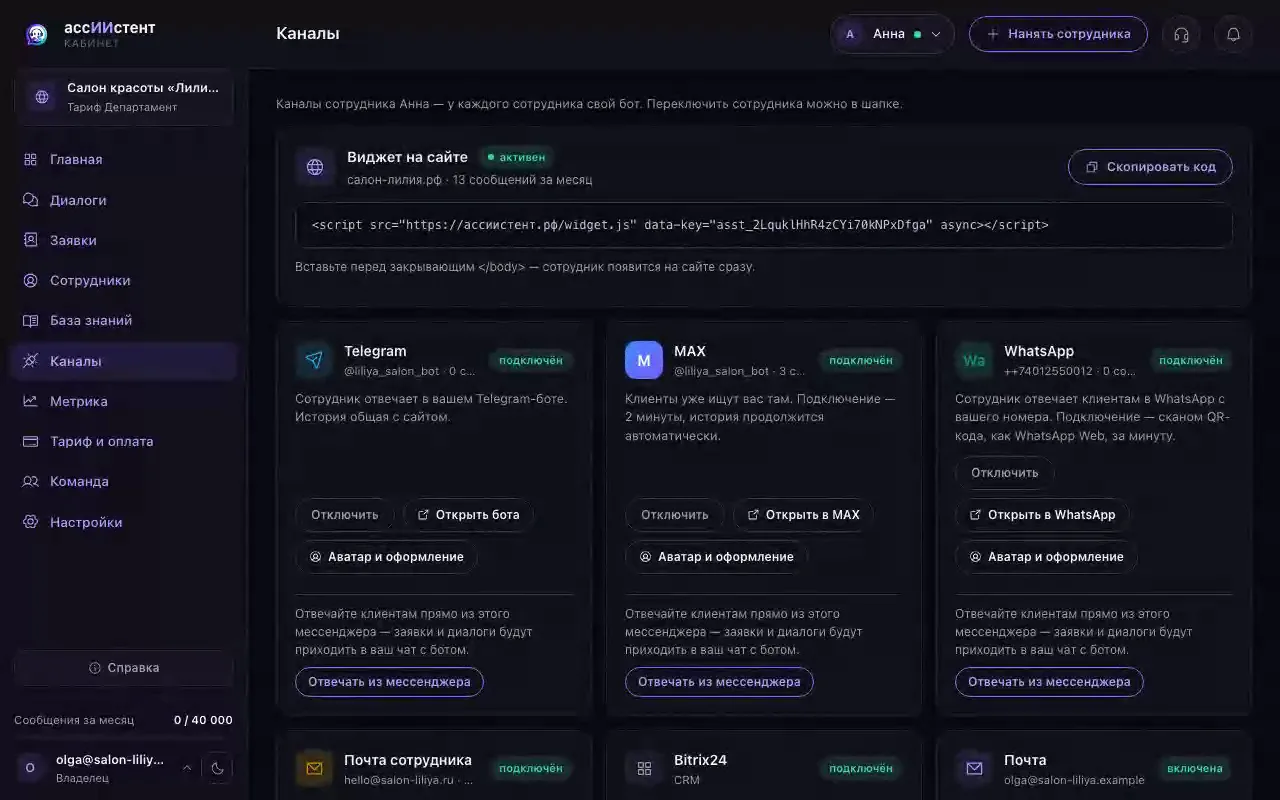This screenshot has width=1280, height=800.
Task: Navigate to Сотрудники
Action: (x=124, y=280)
